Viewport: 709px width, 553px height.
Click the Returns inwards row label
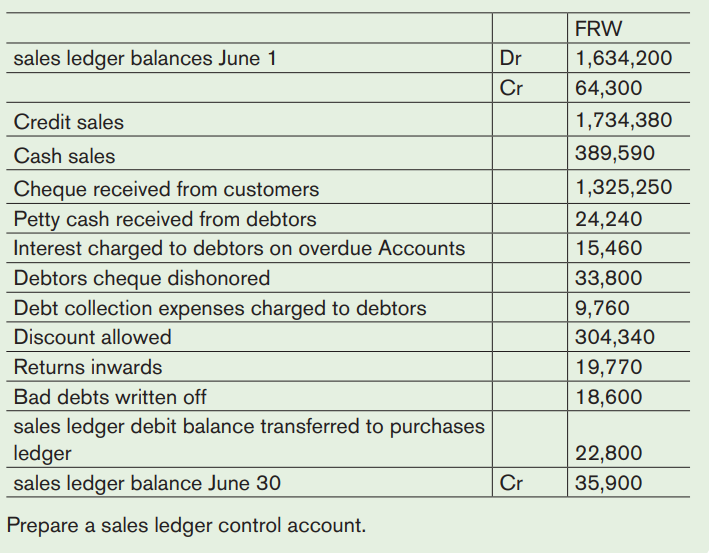(88, 367)
